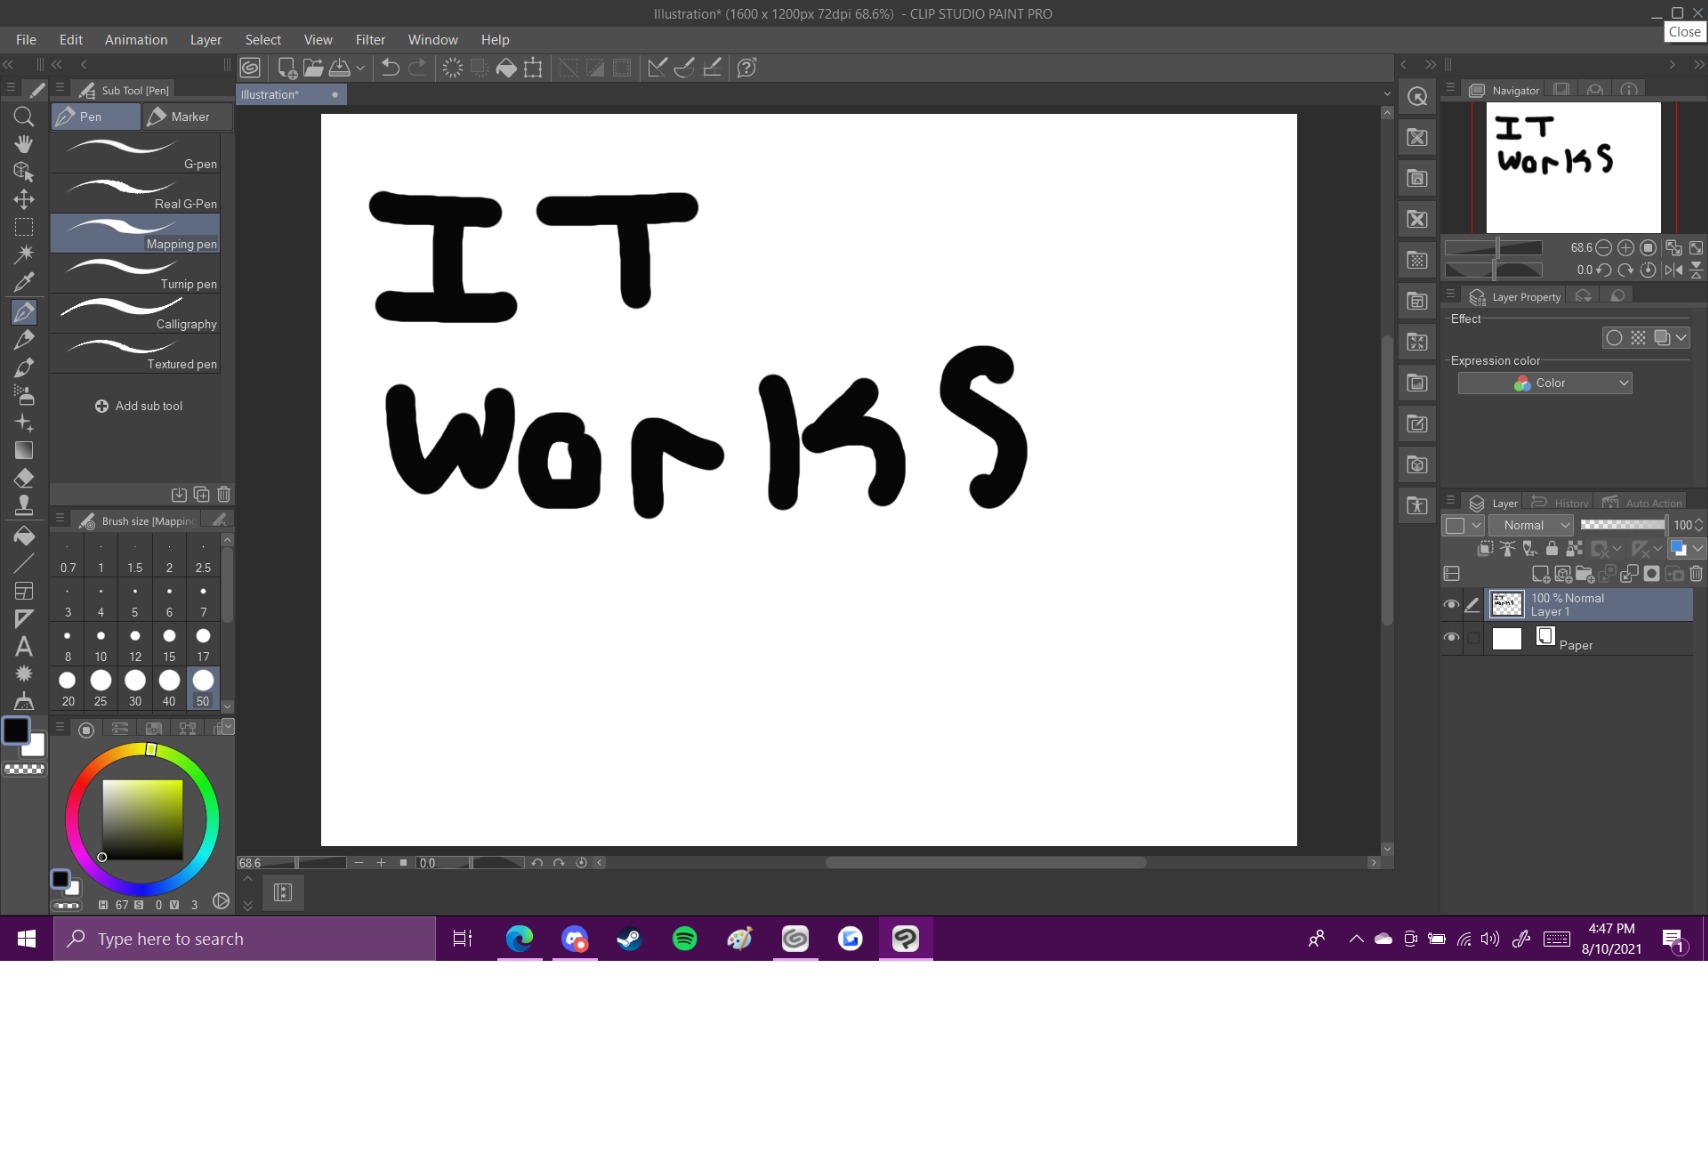Viewport: 1708px width, 1170px height.
Task: Open the save icon dropdown arrow
Action: [x=361, y=68]
